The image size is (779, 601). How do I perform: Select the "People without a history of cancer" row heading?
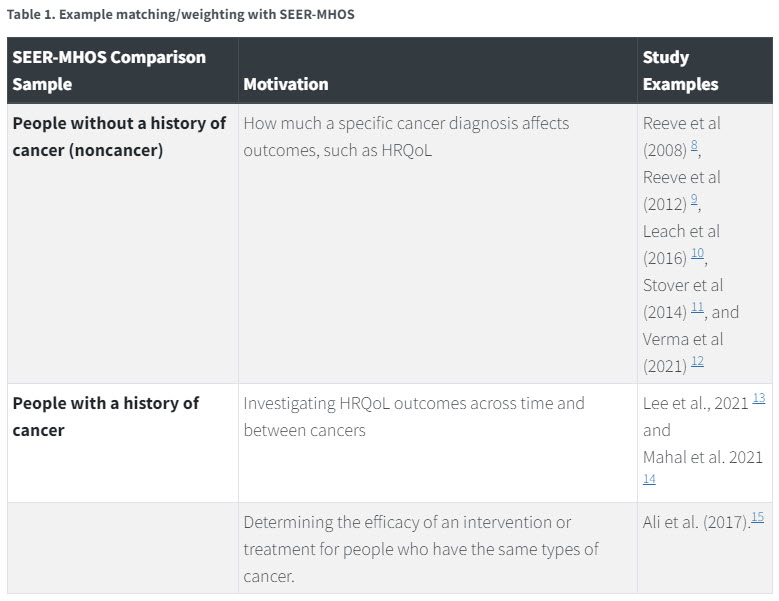[x=119, y=137]
